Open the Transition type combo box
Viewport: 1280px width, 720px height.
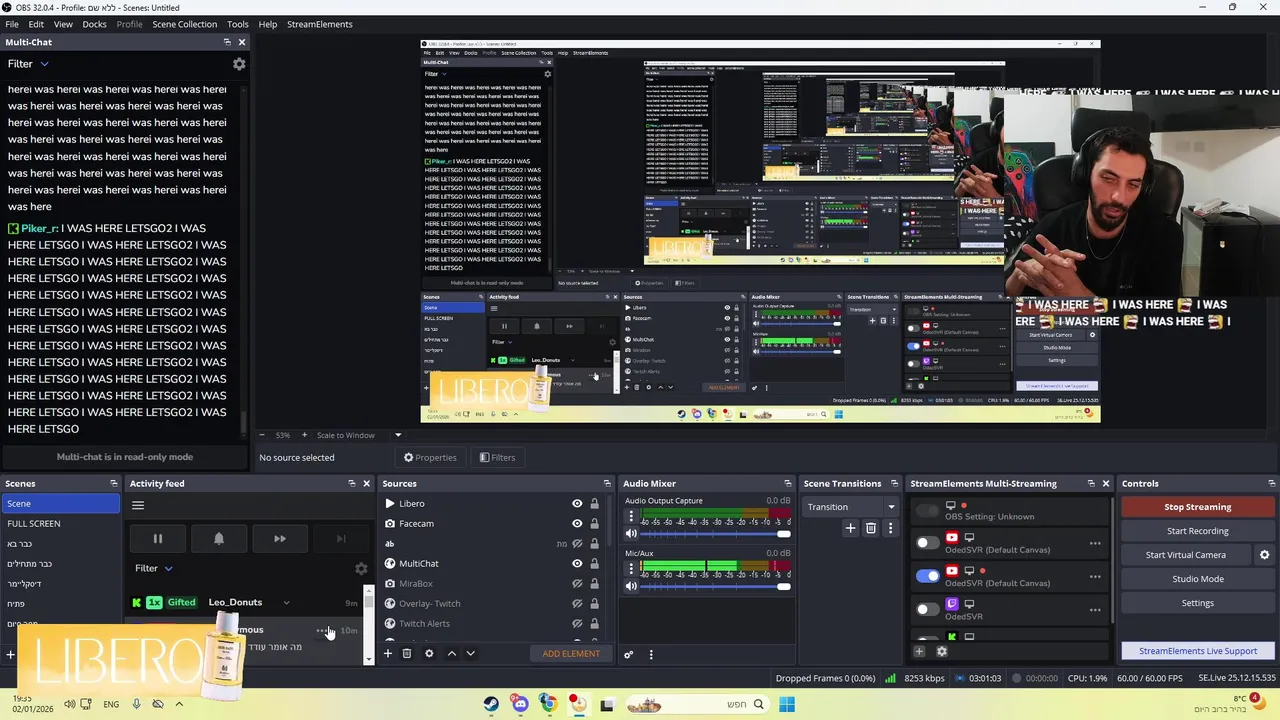point(851,507)
